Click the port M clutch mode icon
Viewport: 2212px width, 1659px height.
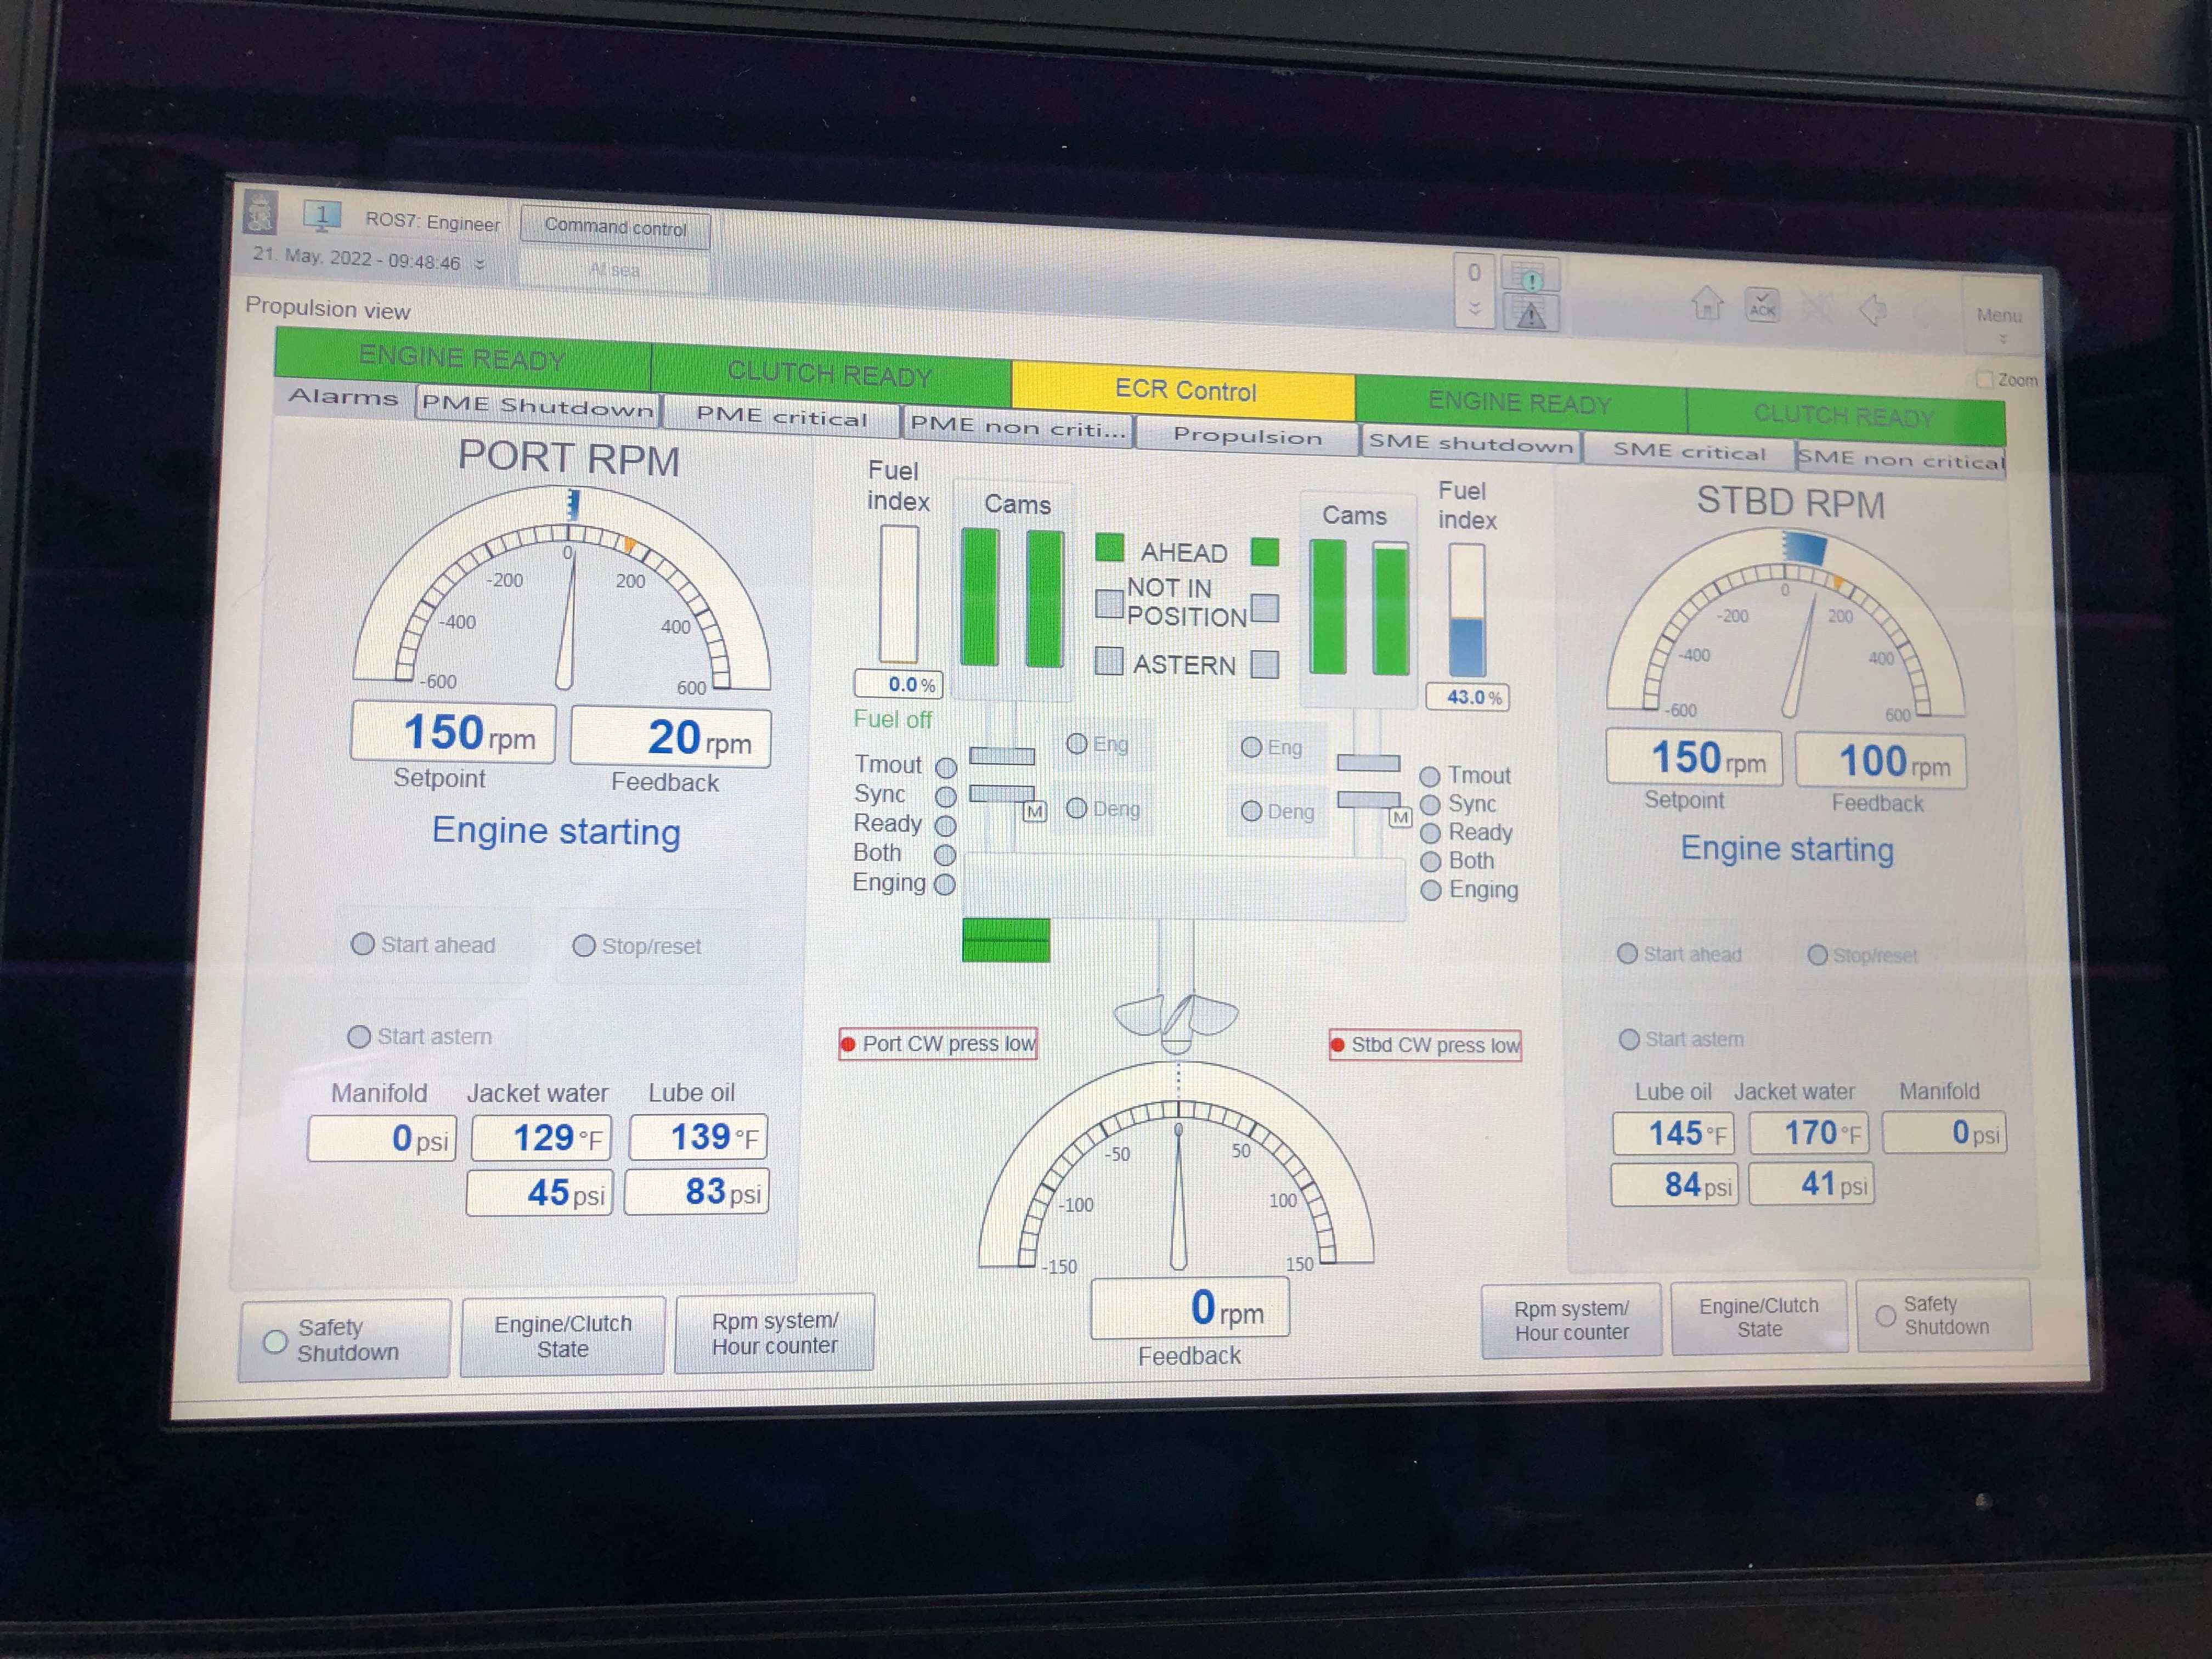(x=1035, y=811)
